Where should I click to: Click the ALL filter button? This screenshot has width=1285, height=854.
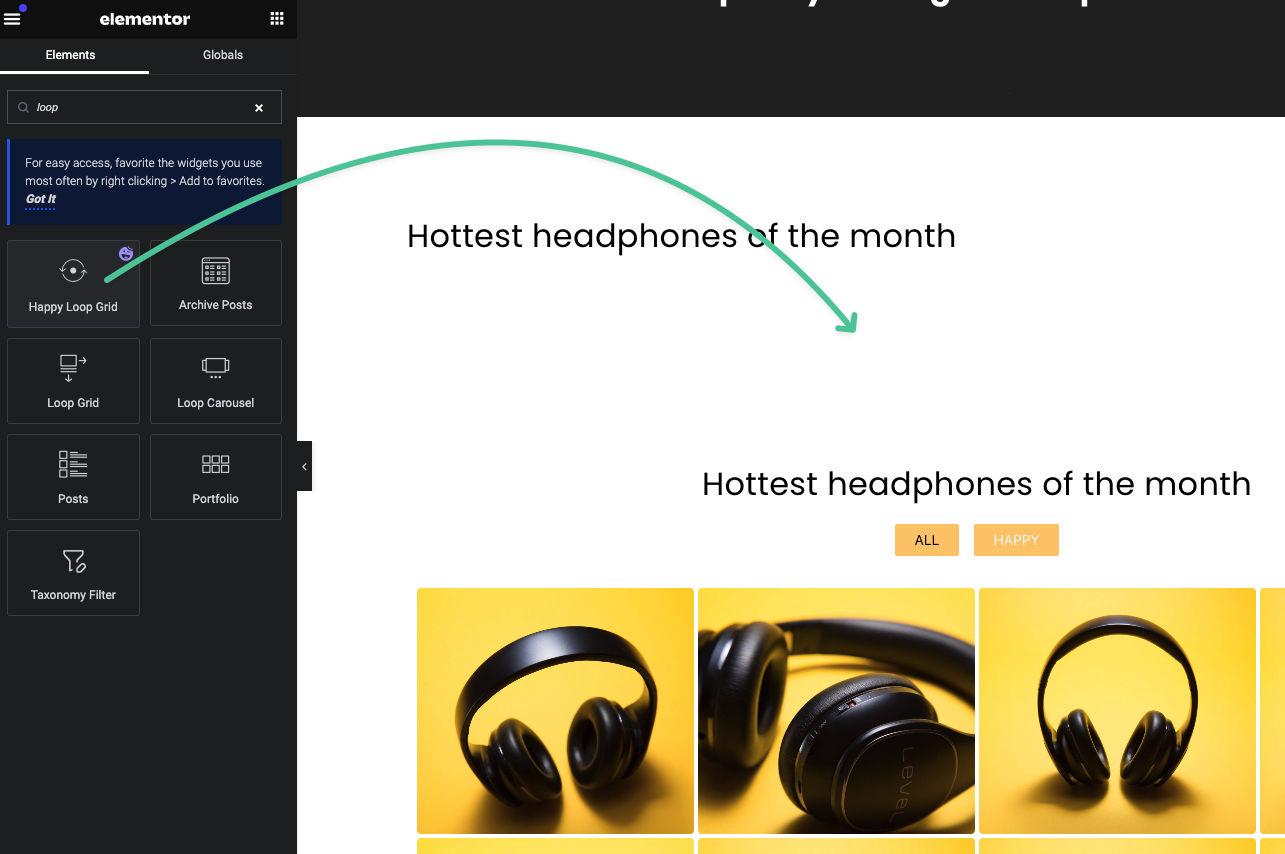926,539
